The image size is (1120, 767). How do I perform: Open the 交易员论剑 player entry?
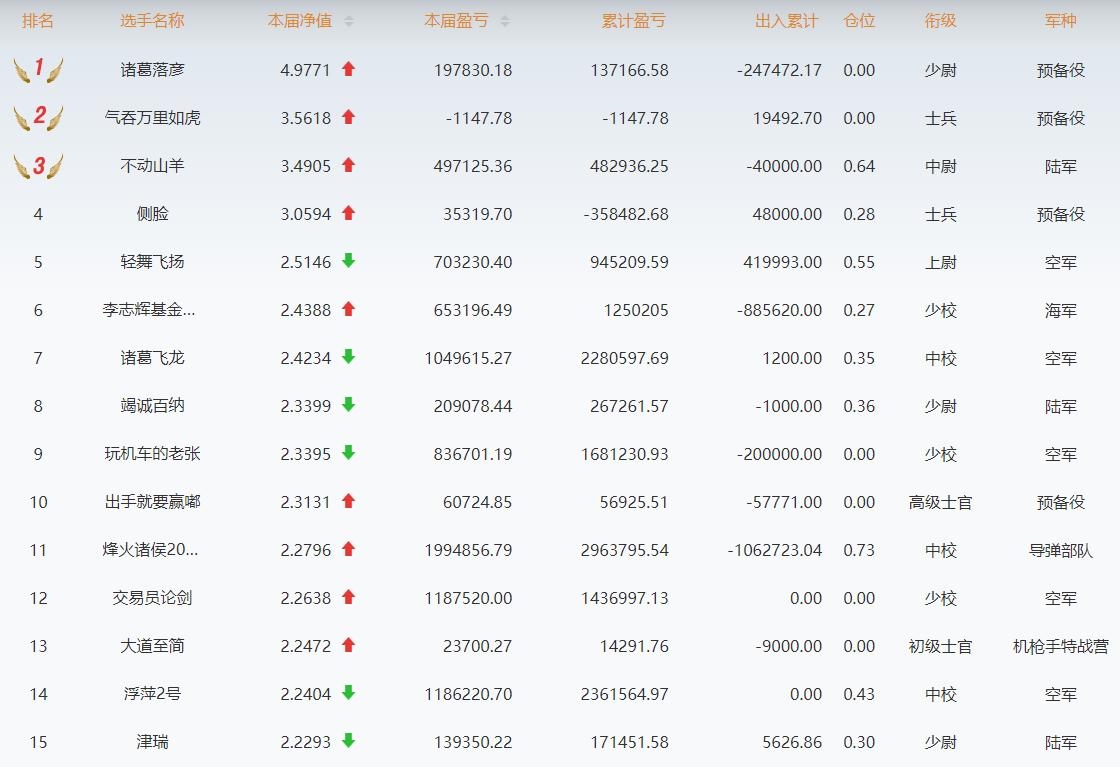click(x=152, y=598)
